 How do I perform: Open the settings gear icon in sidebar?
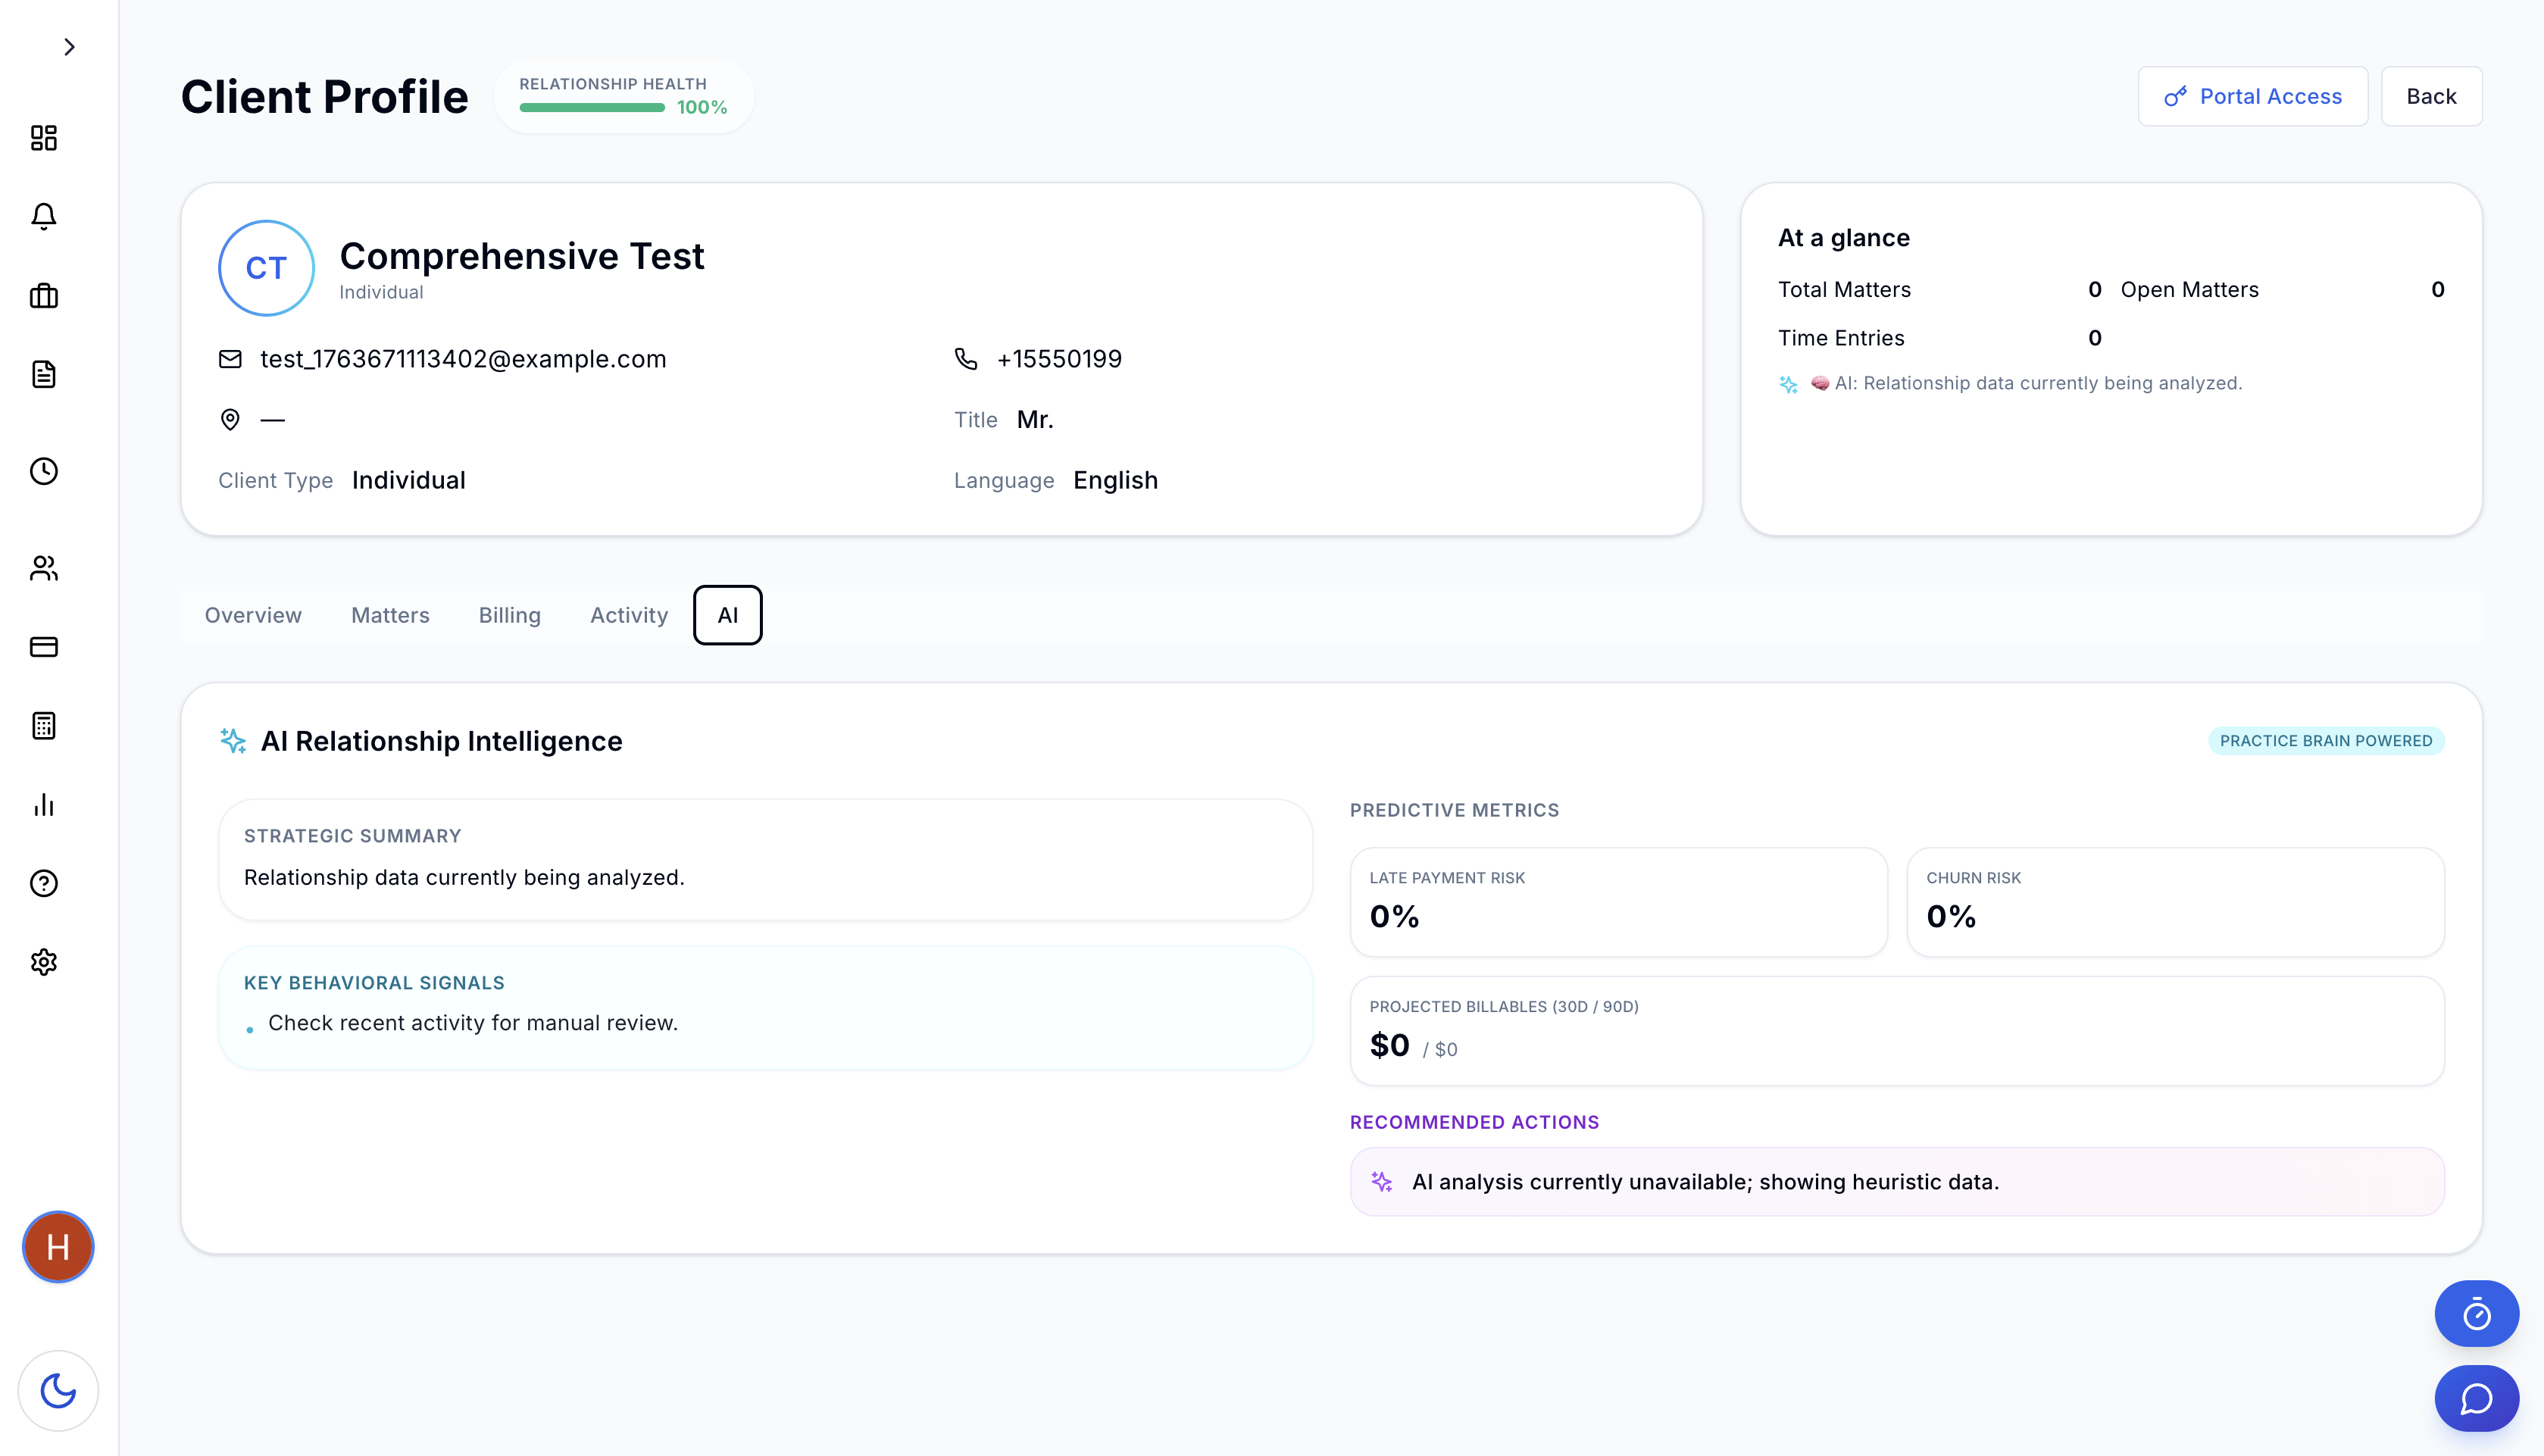pyautogui.click(x=44, y=962)
